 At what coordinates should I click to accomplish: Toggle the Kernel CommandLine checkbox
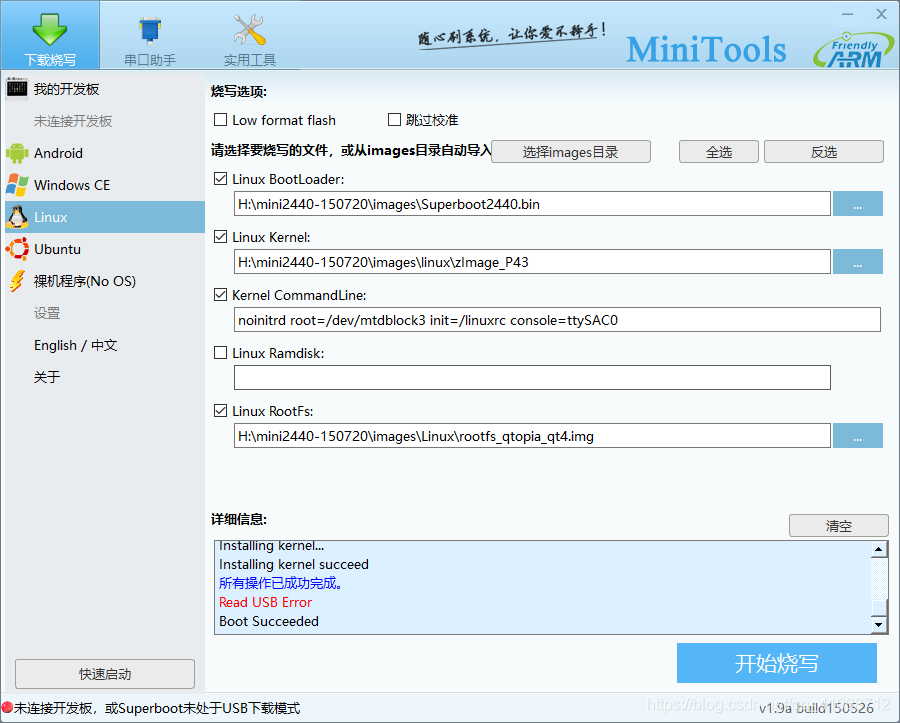pos(220,295)
